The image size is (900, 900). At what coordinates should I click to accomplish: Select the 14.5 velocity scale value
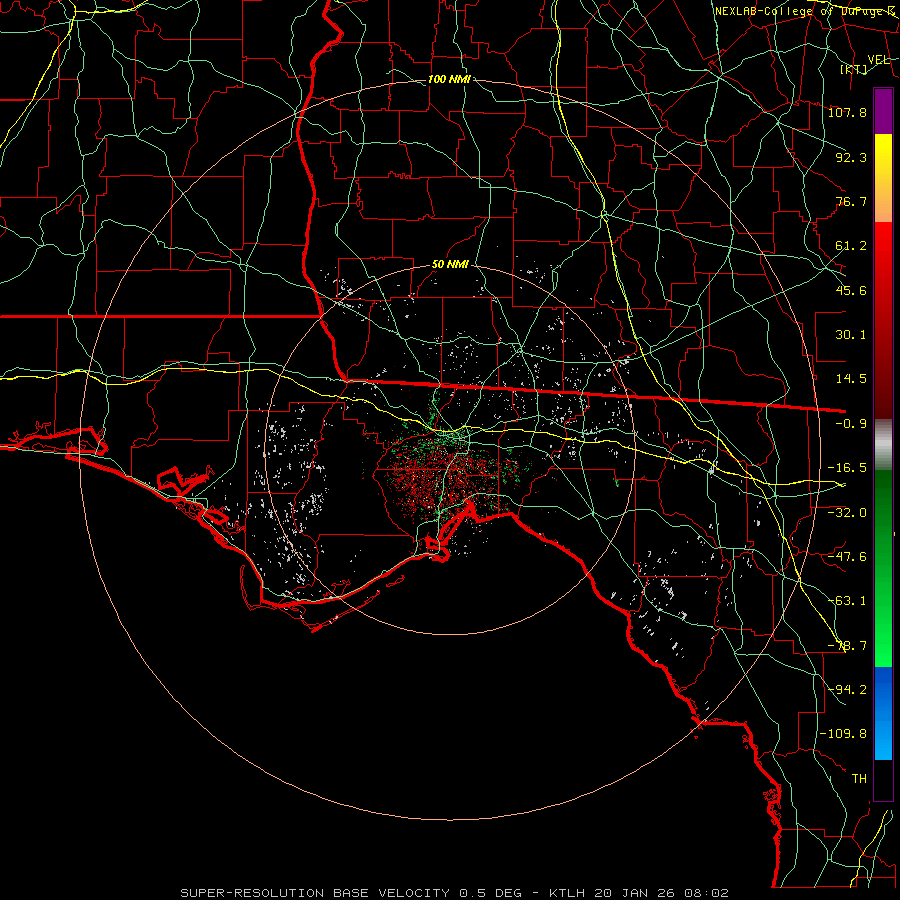point(851,379)
